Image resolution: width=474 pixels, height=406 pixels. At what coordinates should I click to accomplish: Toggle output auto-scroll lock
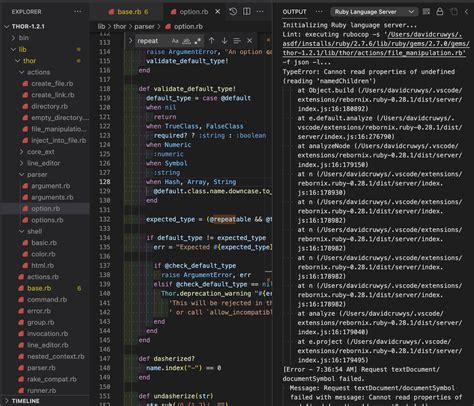coord(440,12)
